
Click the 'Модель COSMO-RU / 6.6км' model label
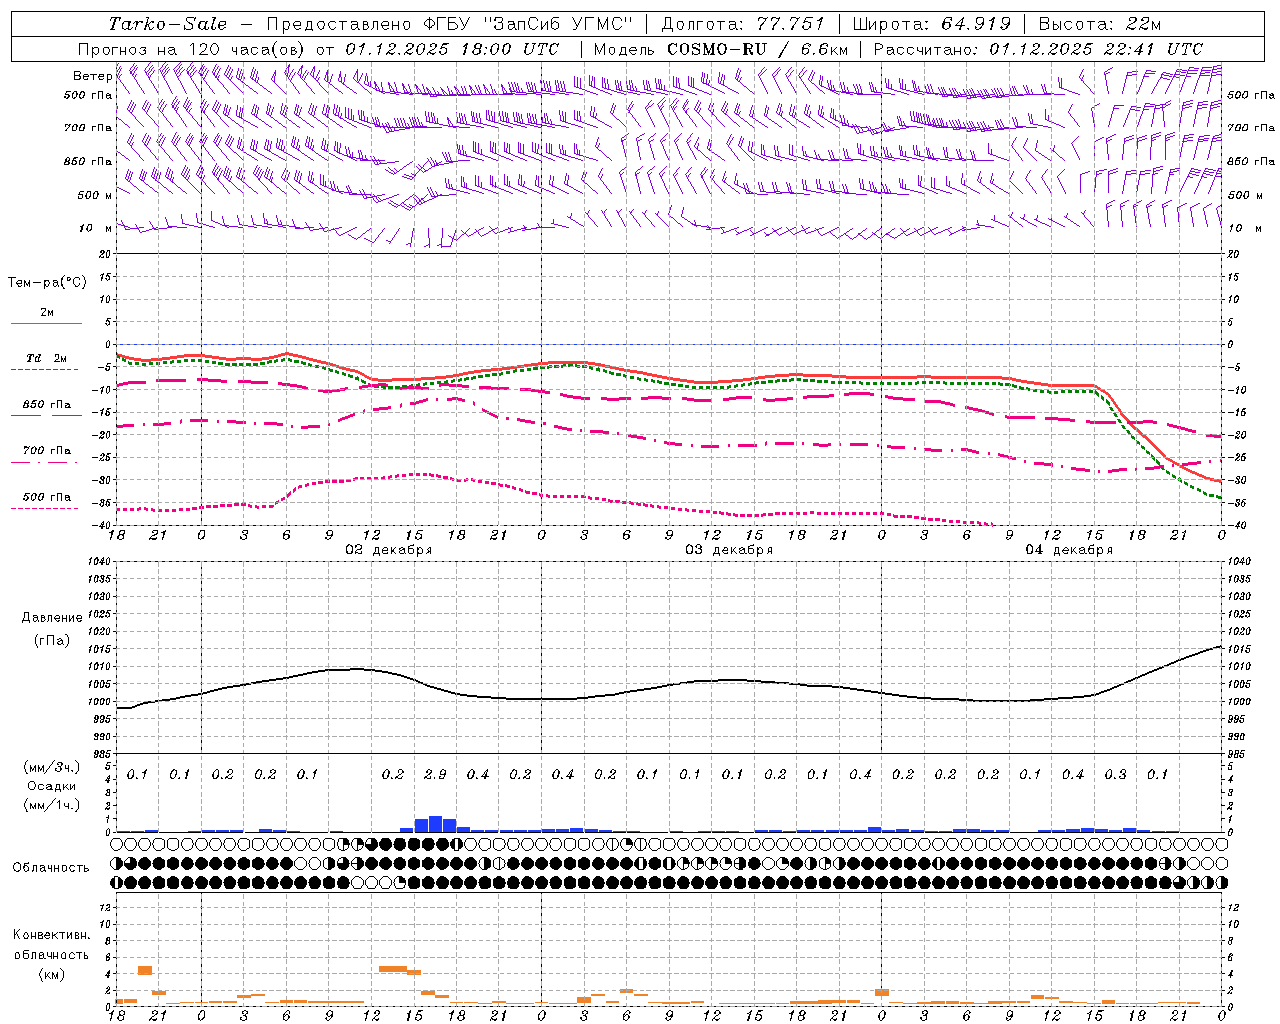coord(721,49)
